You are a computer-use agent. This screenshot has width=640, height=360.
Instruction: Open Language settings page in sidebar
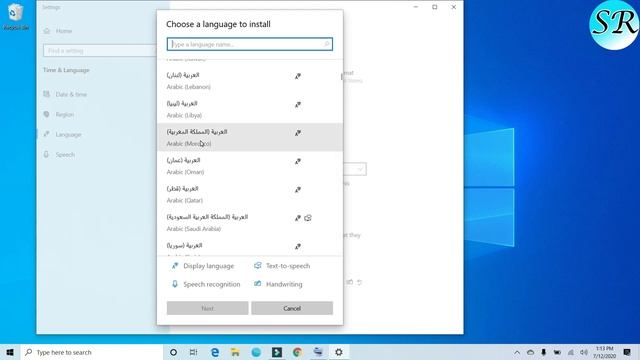click(x=68, y=134)
